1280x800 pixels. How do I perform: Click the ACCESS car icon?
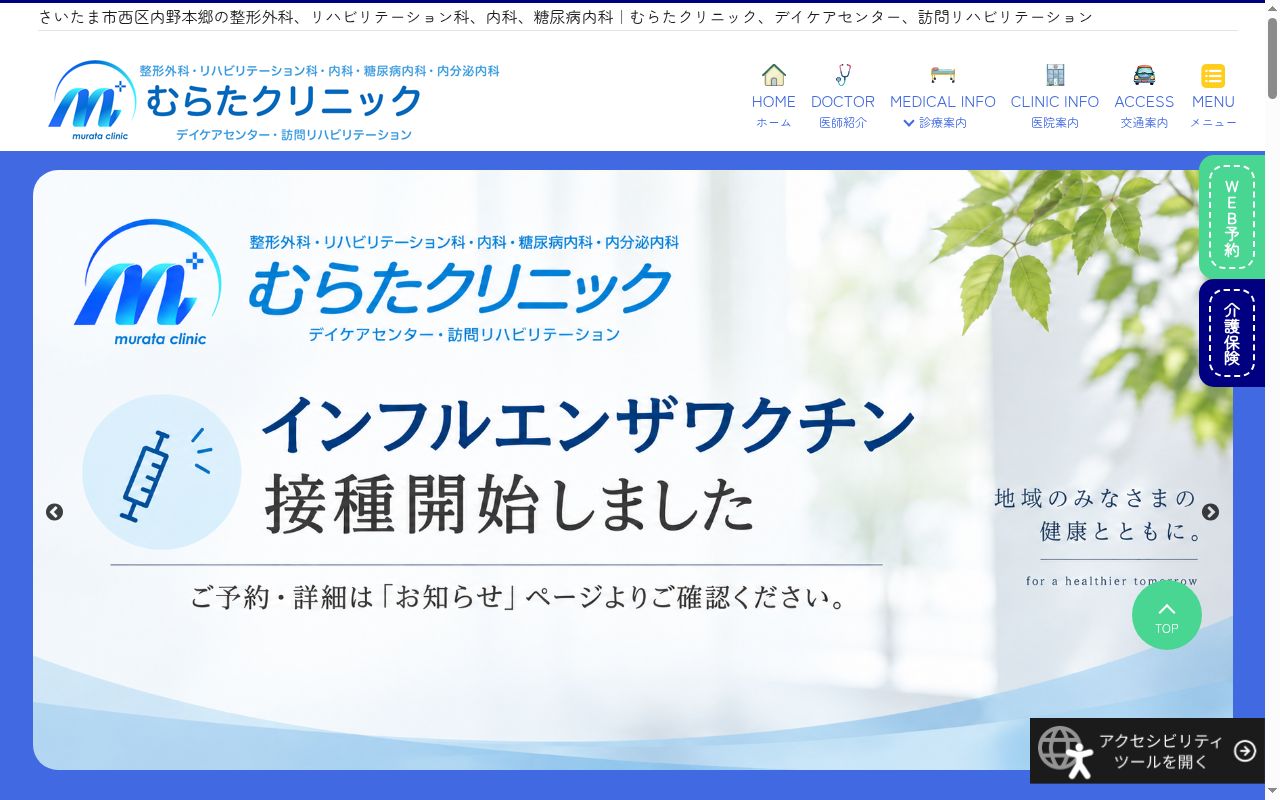[x=1144, y=75]
